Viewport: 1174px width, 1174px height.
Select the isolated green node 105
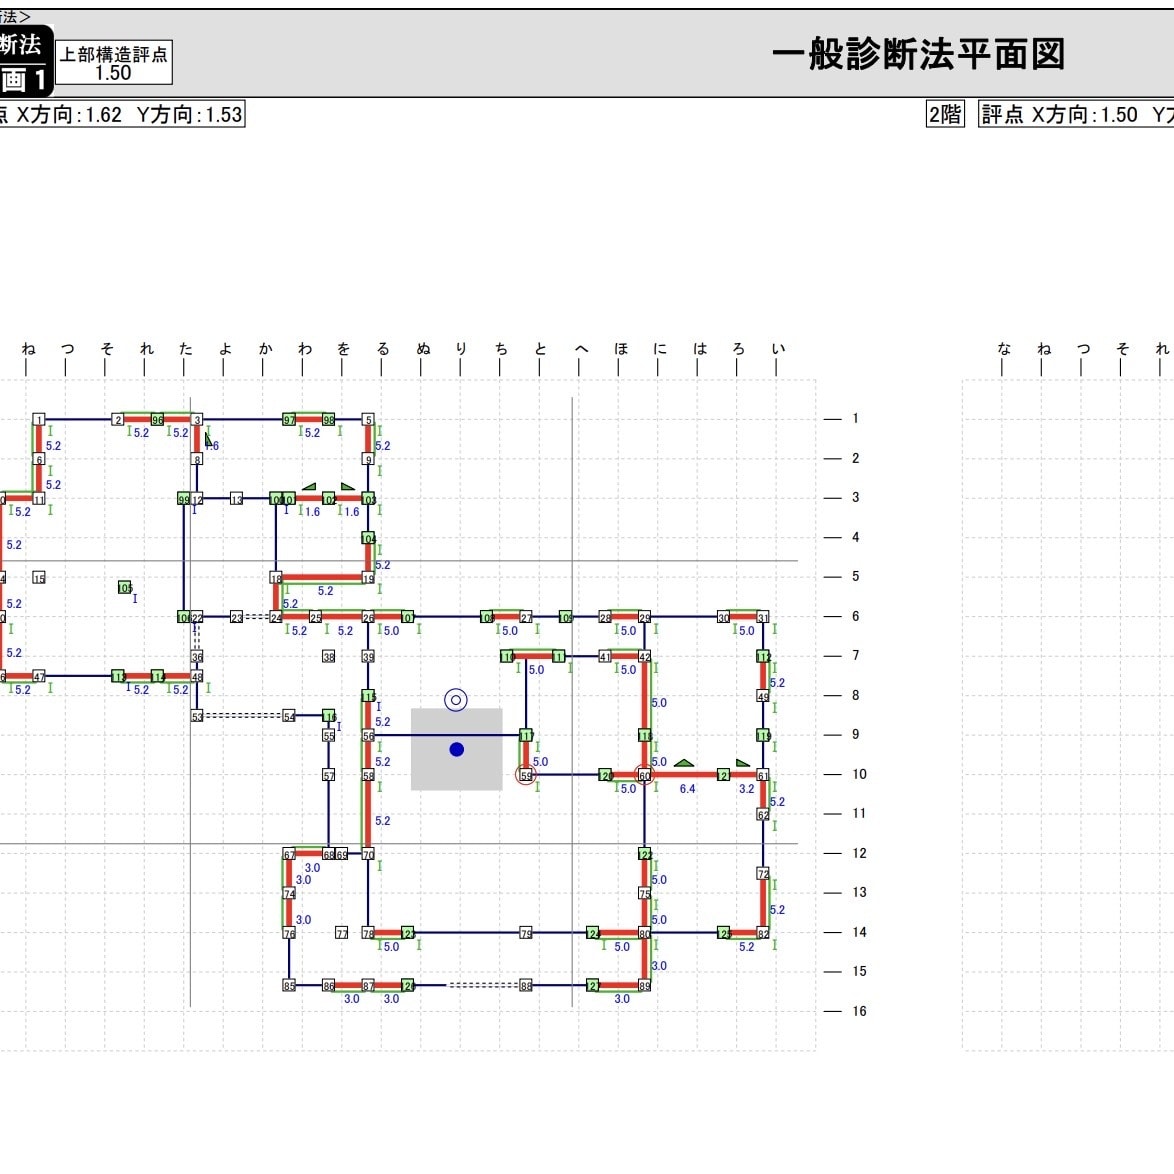point(125,588)
